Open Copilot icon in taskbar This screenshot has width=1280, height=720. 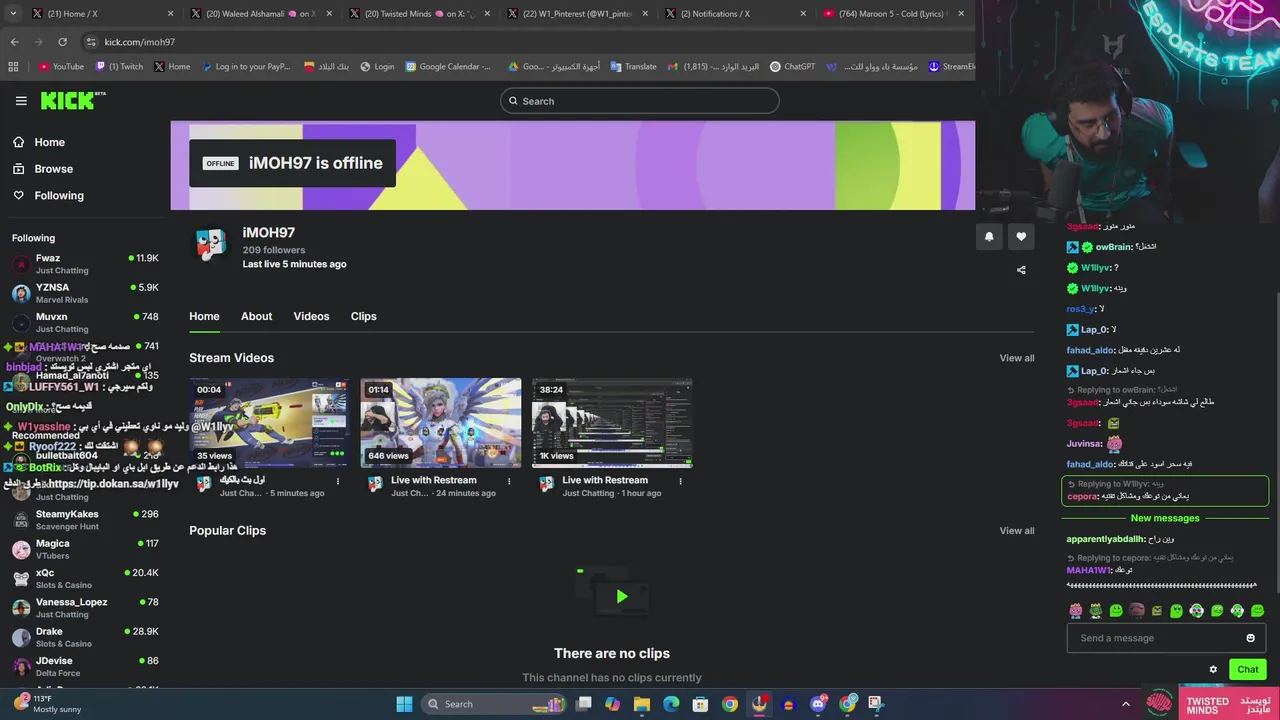612,704
